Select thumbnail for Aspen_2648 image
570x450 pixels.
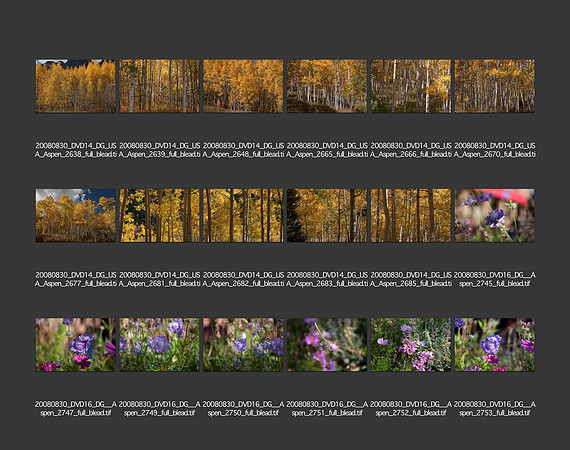[243, 86]
